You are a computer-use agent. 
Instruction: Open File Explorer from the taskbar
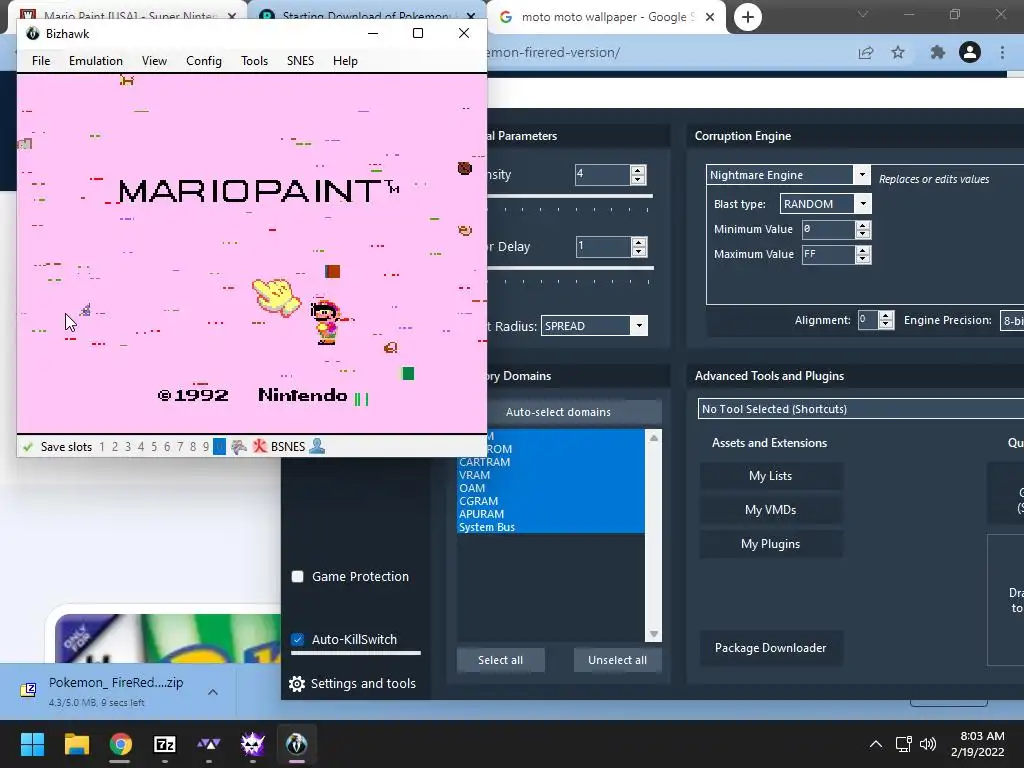pyautogui.click(x=76, y=744)
